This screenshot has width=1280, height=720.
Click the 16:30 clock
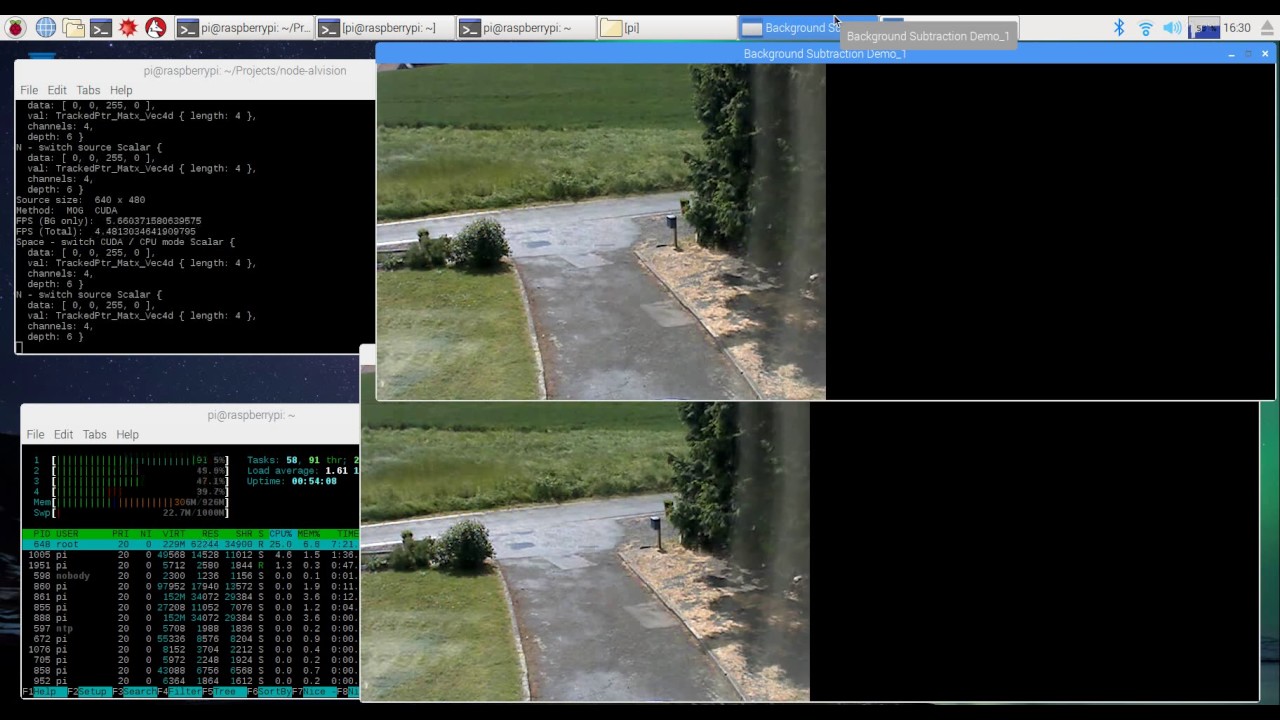(1237, 28)
